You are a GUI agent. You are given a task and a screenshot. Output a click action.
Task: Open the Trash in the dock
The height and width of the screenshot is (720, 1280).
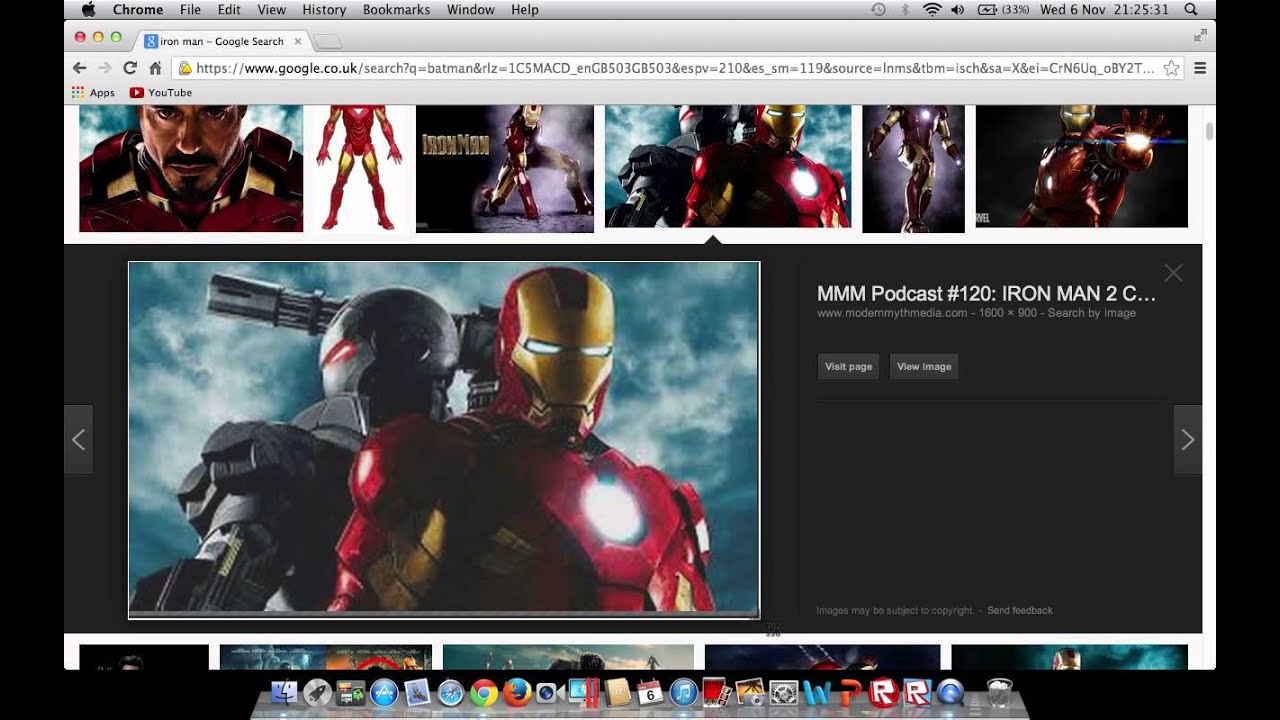(x=1000, y=692)
